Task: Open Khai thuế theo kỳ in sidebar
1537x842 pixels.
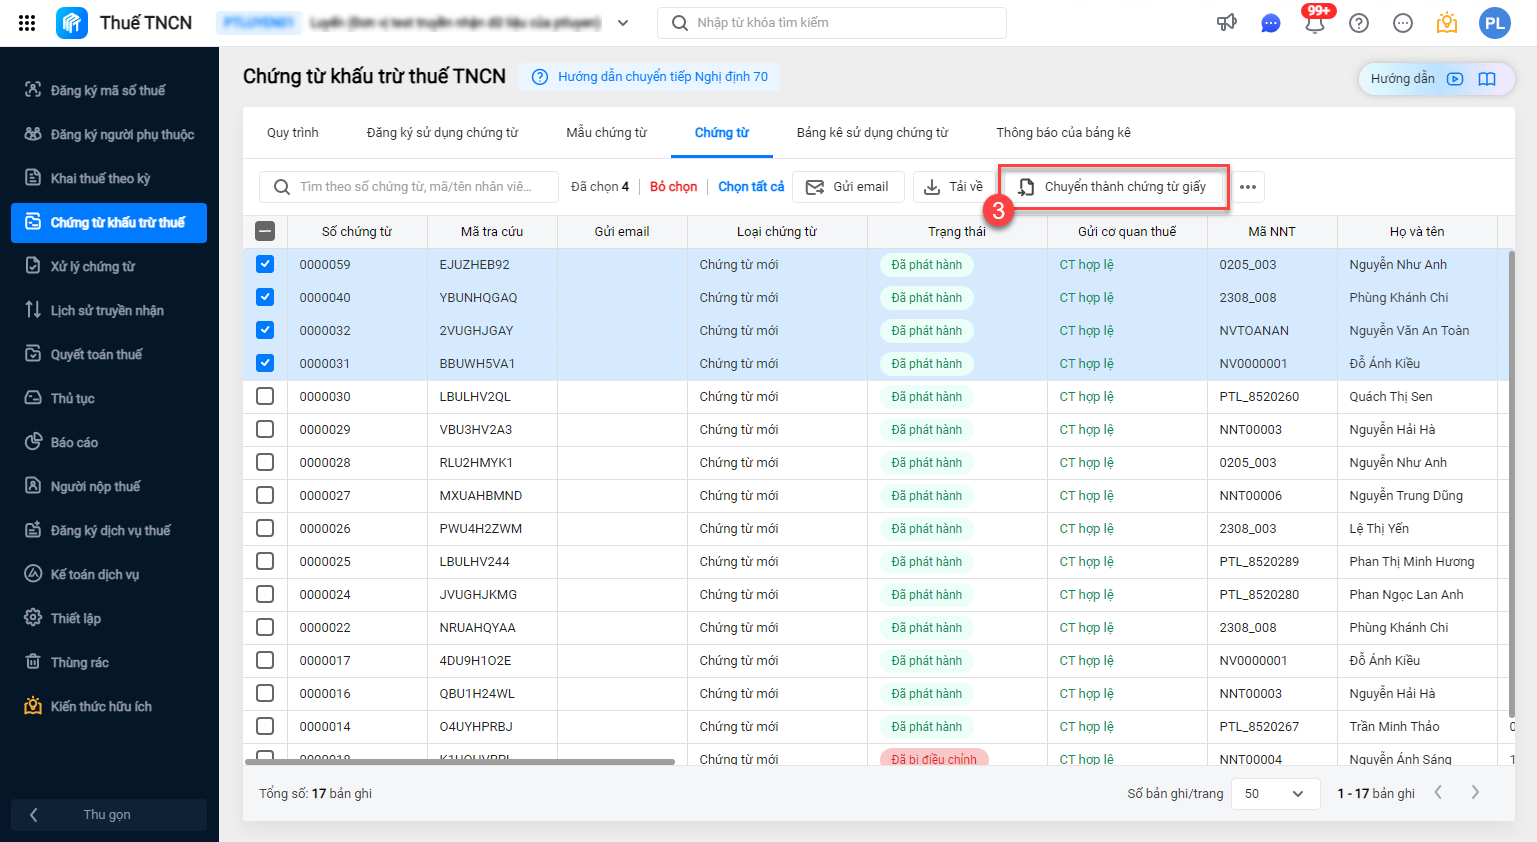Action: (109, 178)
